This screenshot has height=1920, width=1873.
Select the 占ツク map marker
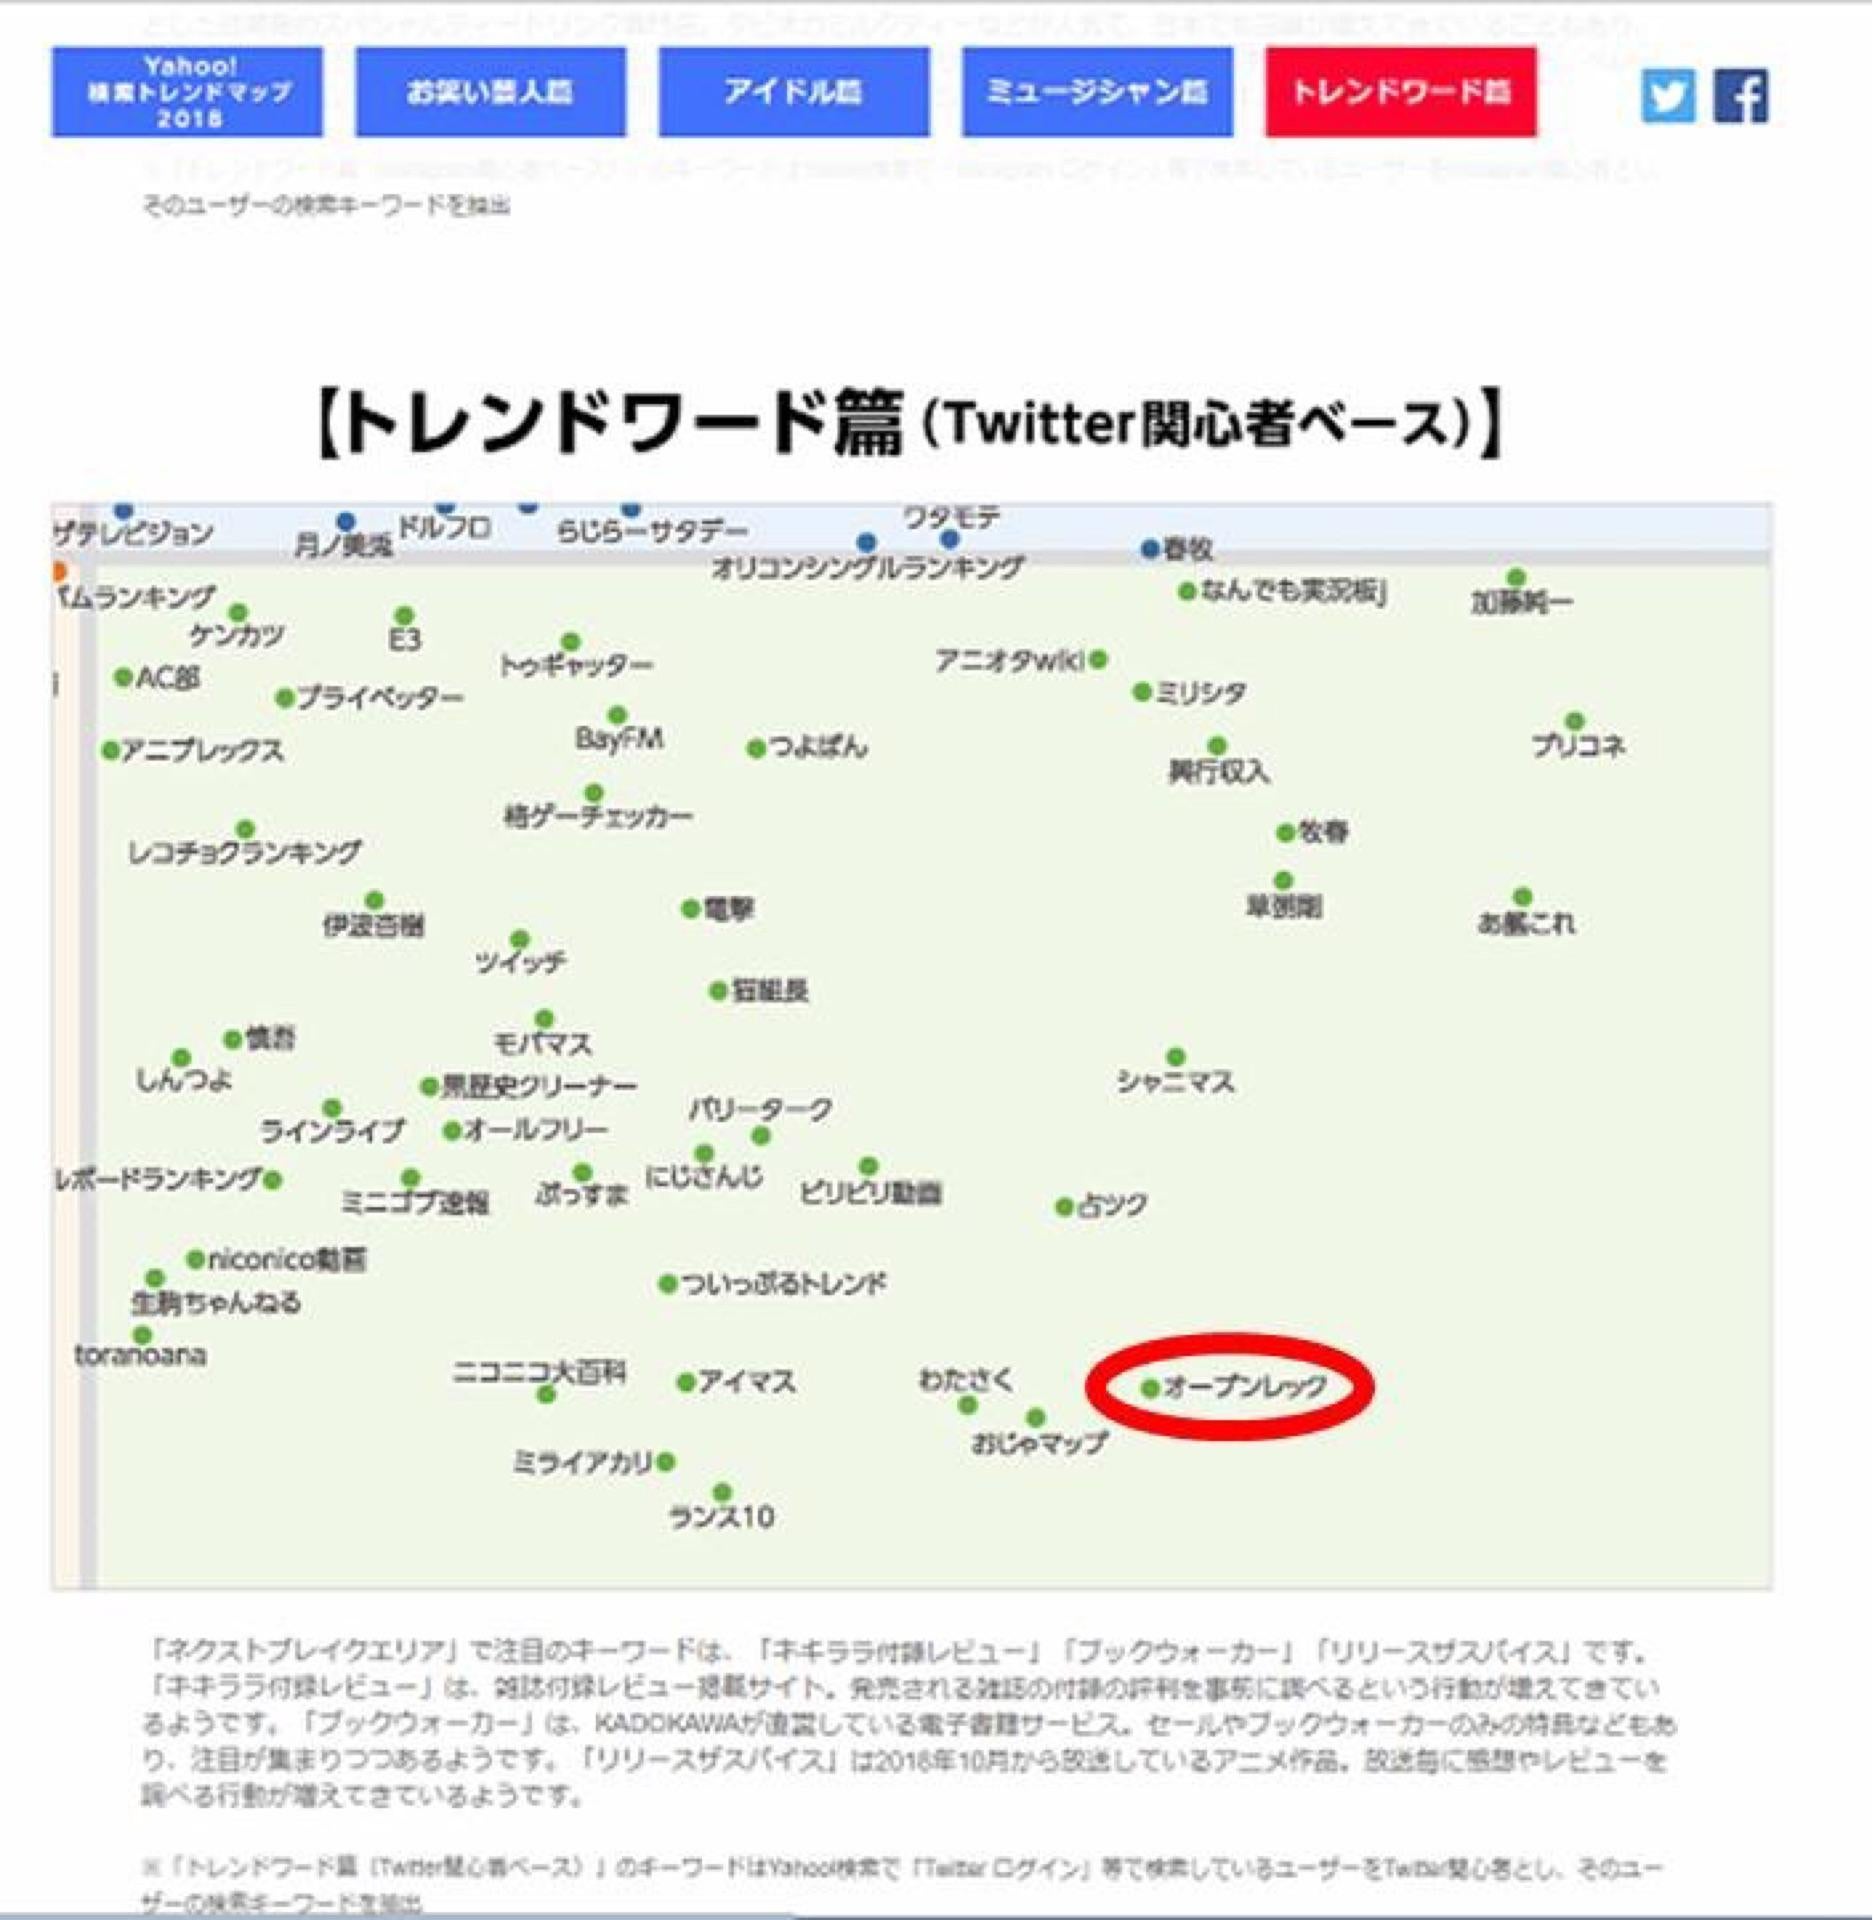coord(1065,1207)
